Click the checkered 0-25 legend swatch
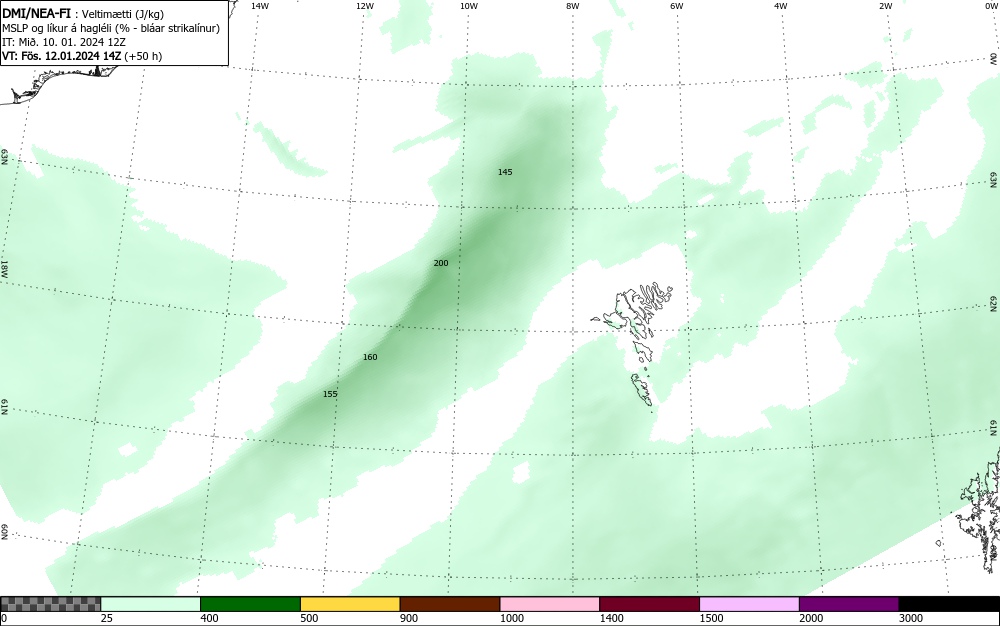 [x=50, y=604]
